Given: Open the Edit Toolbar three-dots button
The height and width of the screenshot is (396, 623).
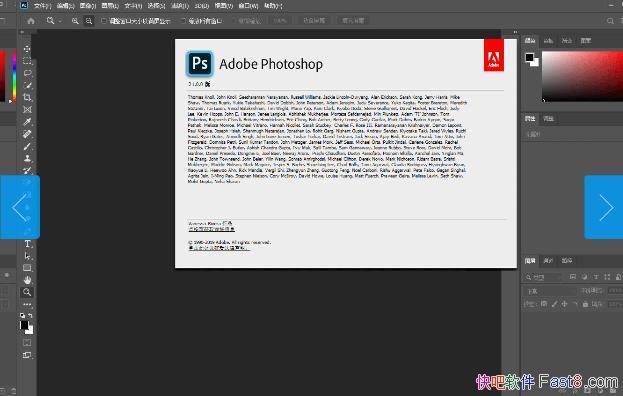Looking at the screenshot, I should point(27,304).
